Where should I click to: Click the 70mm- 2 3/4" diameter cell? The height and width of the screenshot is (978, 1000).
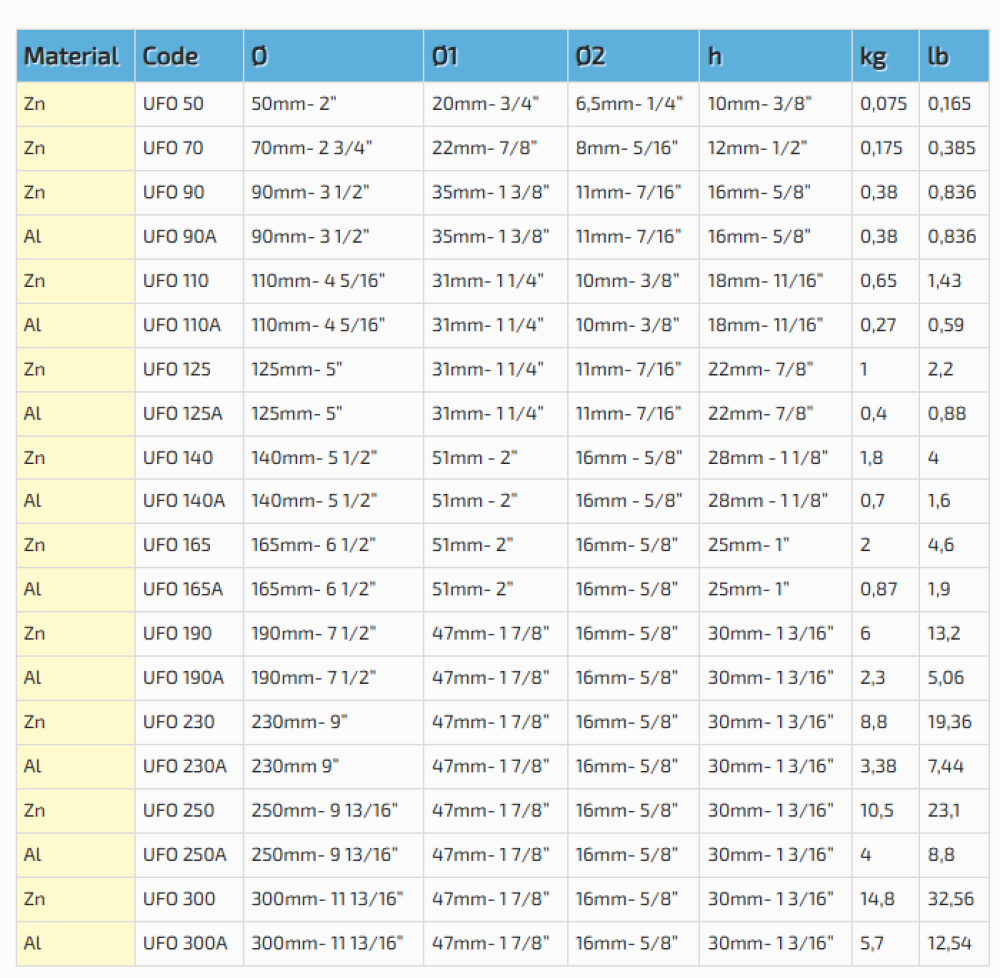tap(311, 148)
